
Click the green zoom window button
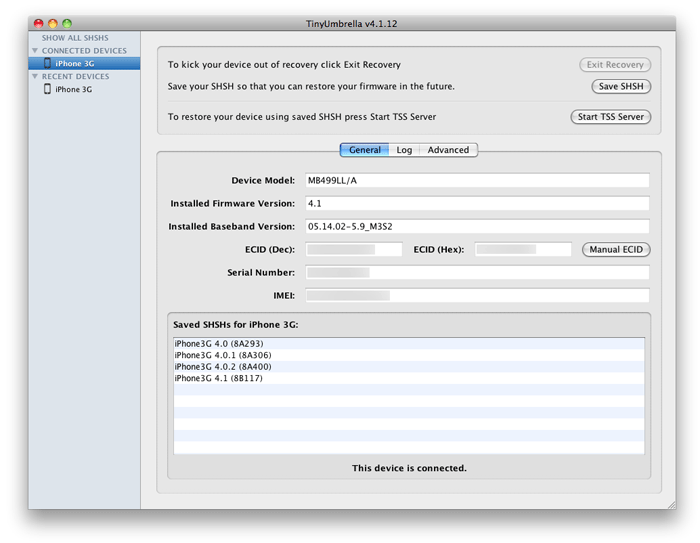[68, 23]
